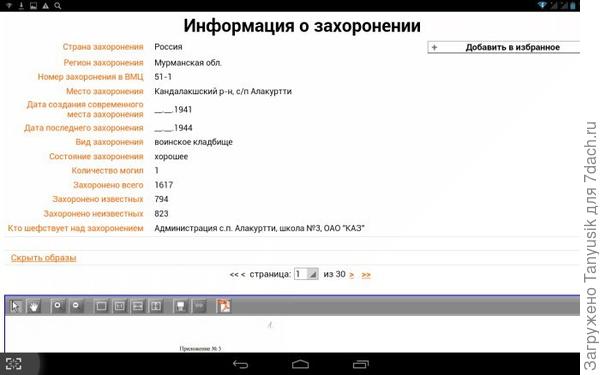Zoom in on the document image

click(58, 306)
